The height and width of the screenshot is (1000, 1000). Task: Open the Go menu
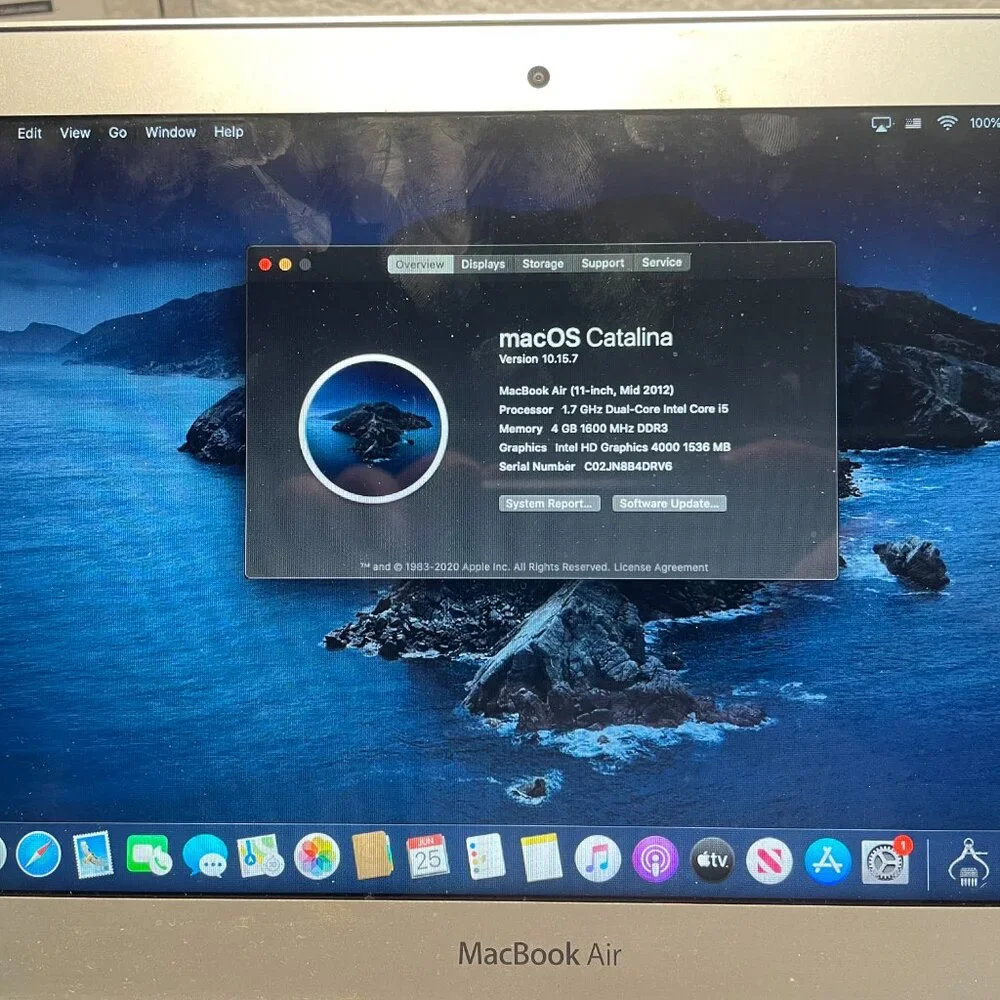117,133
